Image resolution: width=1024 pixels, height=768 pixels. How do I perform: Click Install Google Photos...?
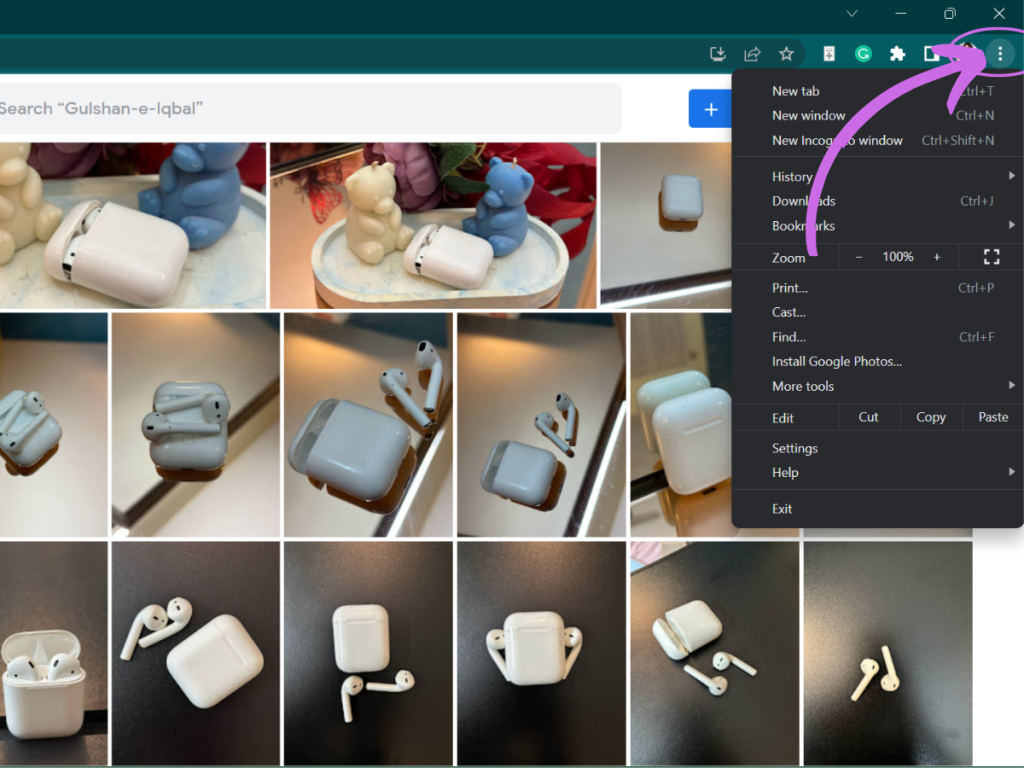pyautogui.click(x=837, y=361)
